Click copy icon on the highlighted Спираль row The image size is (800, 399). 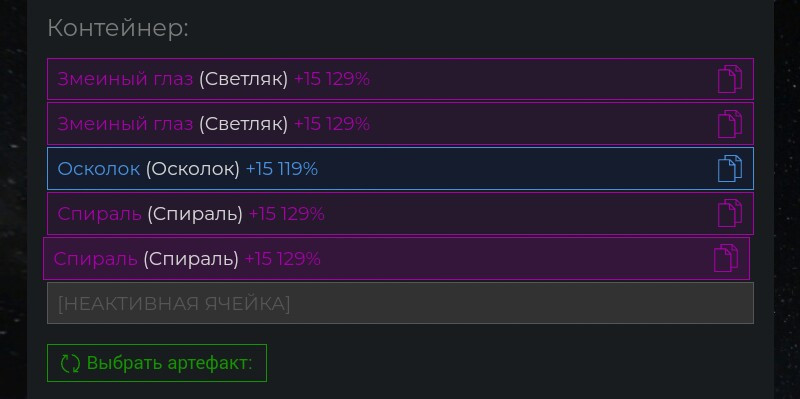coord(726,258)
